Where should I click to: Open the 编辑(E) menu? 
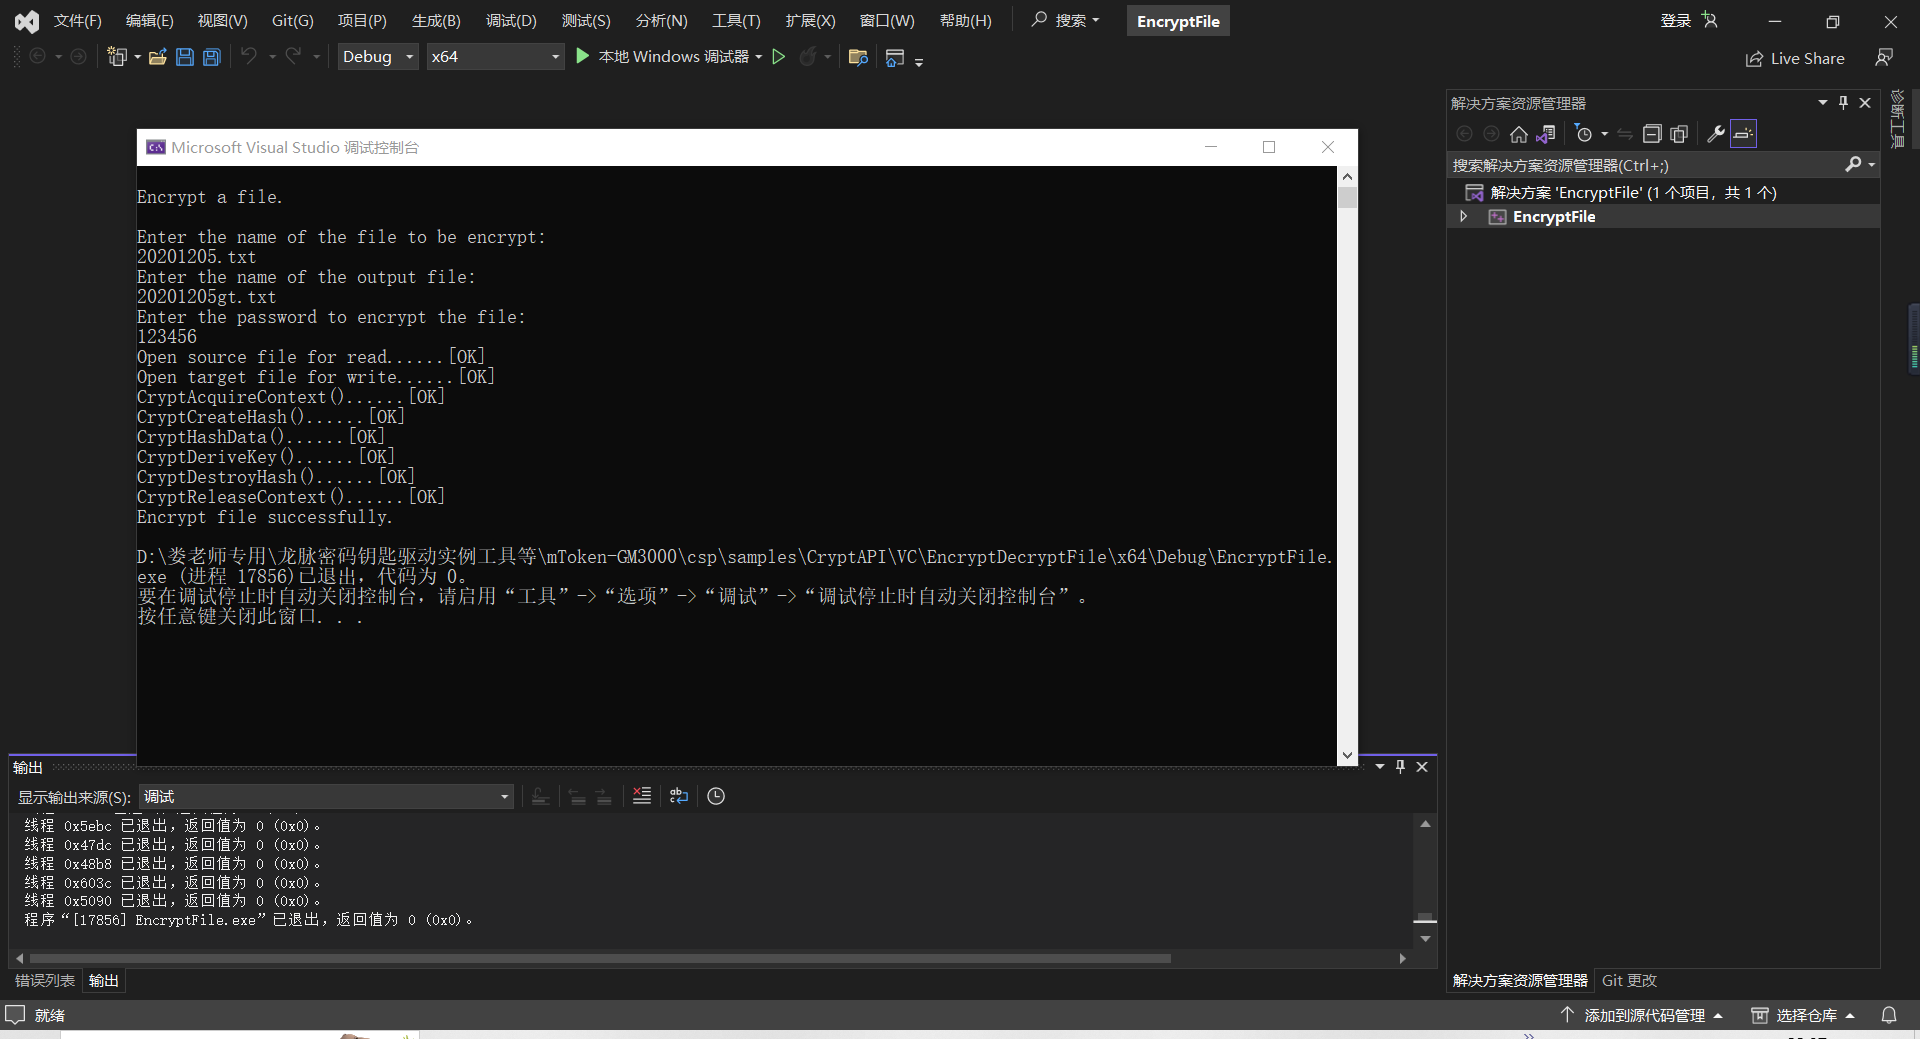pyautogui.click(x=149, y=21)
